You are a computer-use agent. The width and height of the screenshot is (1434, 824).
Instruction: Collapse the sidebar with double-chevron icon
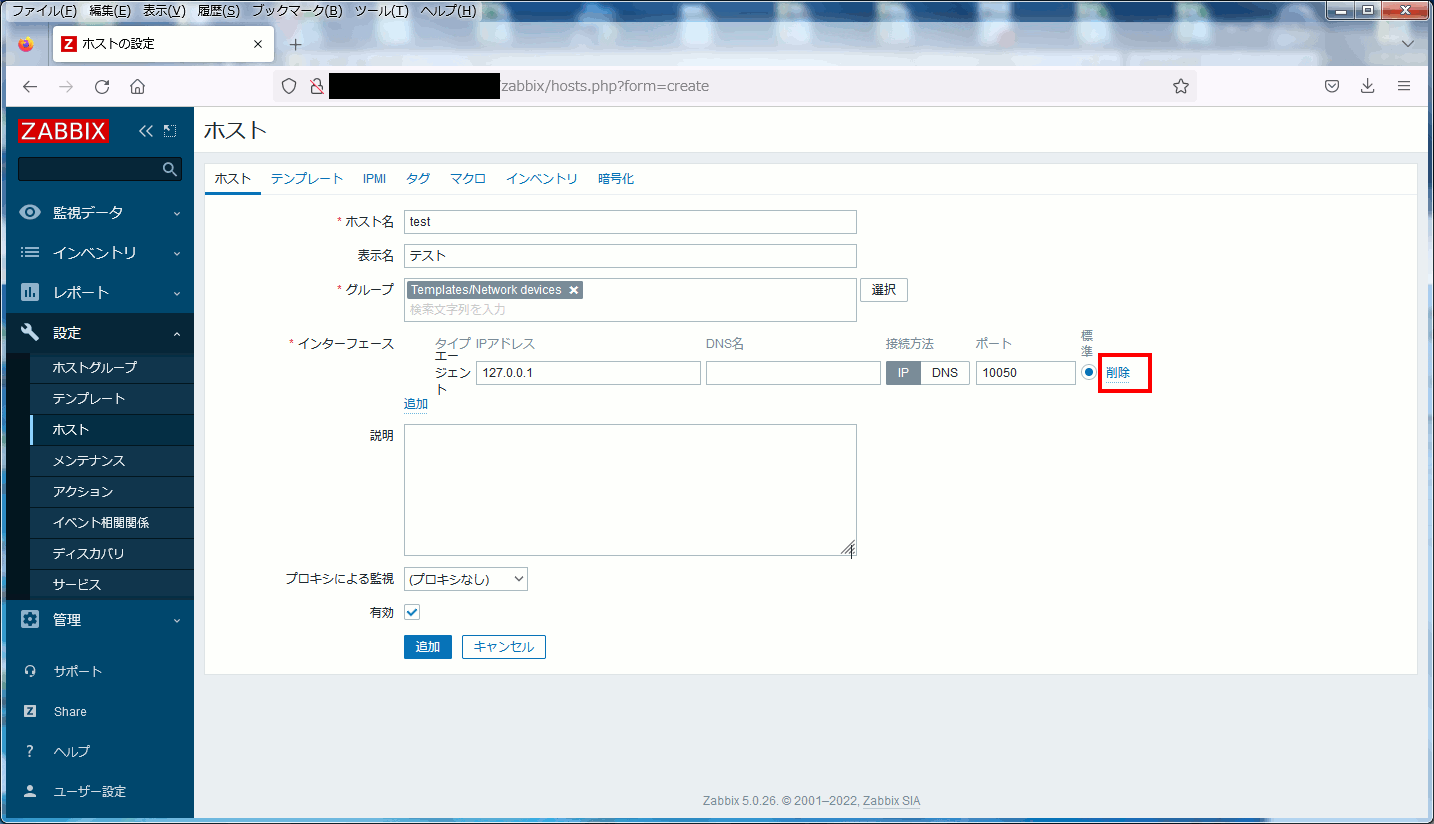146,131
